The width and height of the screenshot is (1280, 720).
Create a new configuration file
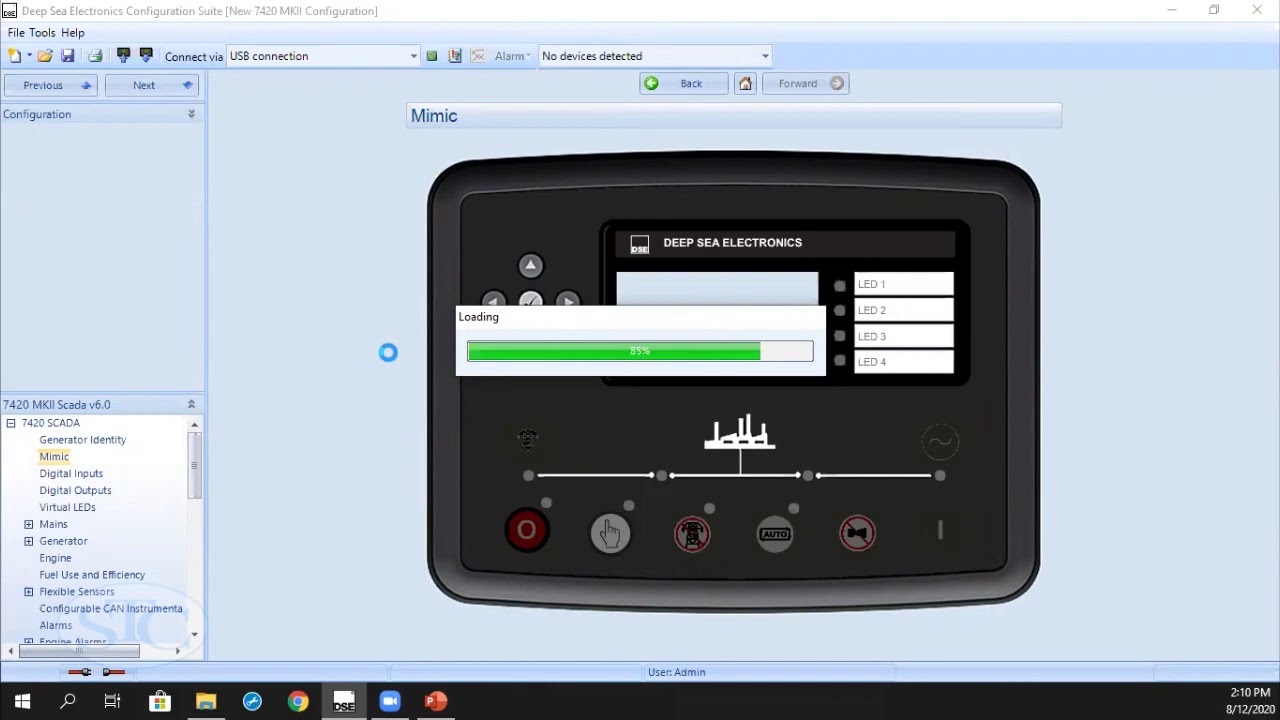click(15, 56)
